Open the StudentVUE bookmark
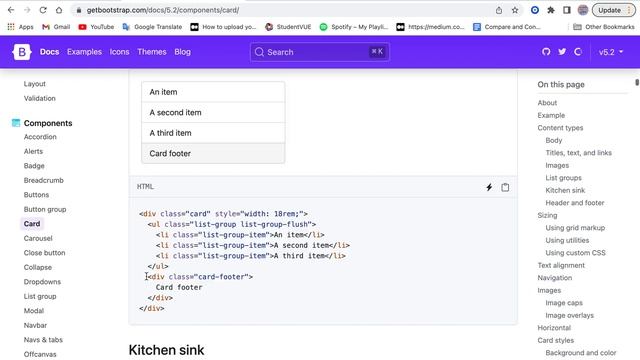 tap(288, 27)
